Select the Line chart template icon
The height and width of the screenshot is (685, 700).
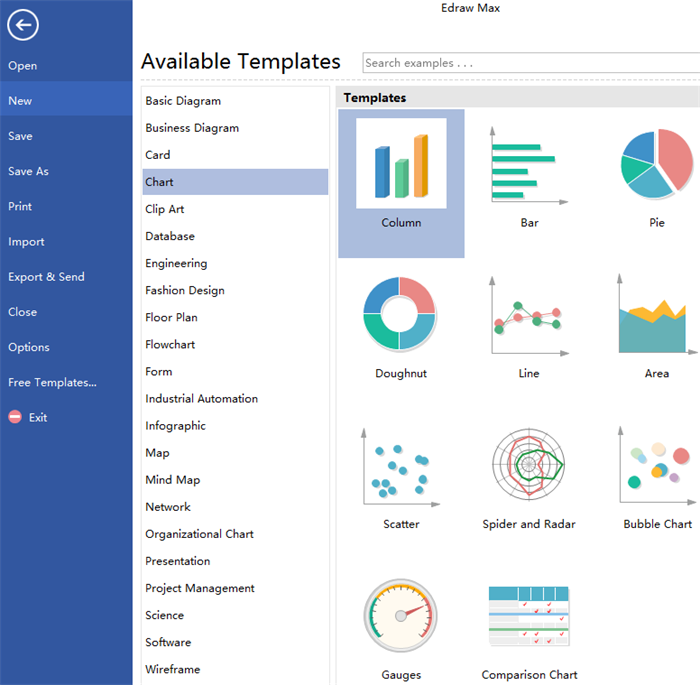pyautogui.click(x=529, y=315)
